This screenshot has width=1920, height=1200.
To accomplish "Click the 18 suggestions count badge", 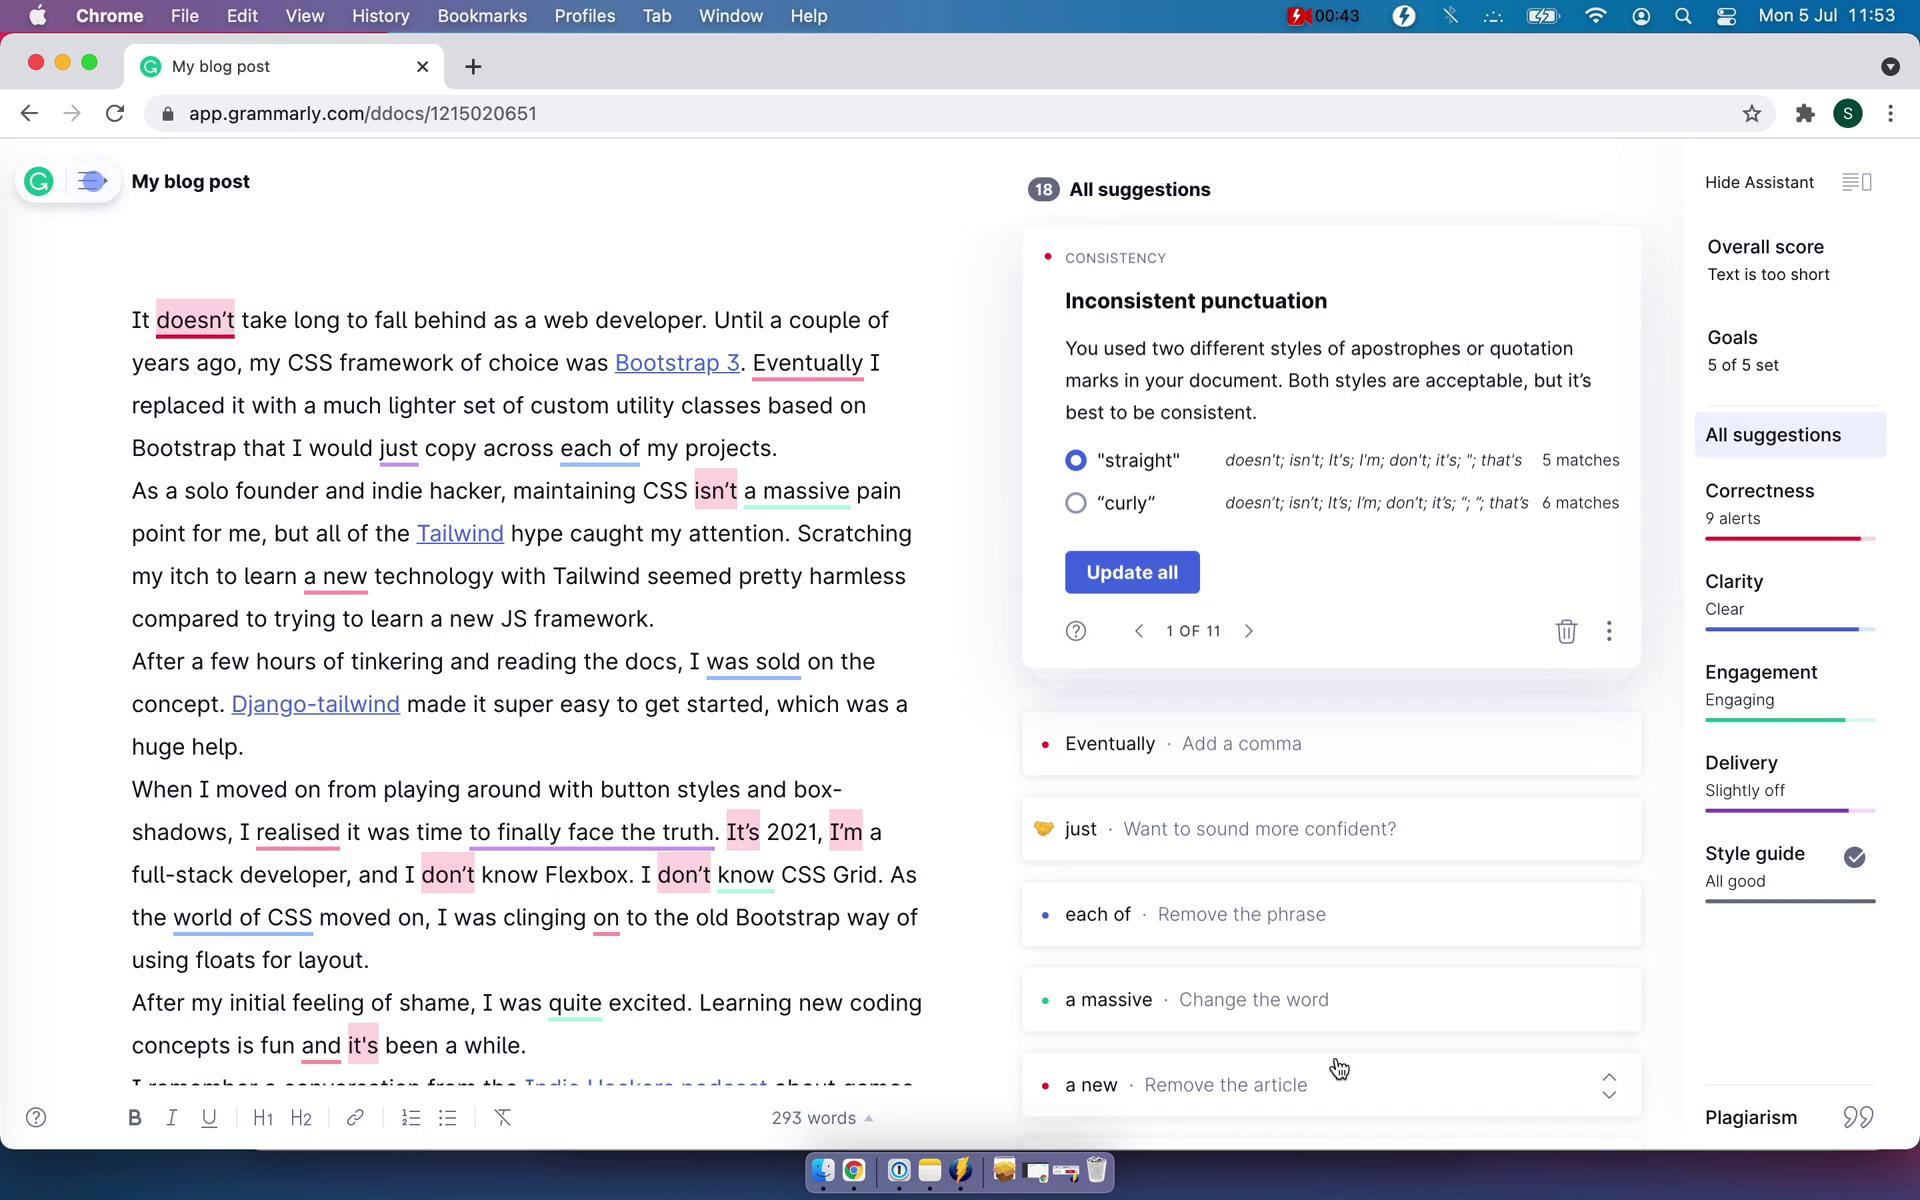I will click(x=1043, y=190).
